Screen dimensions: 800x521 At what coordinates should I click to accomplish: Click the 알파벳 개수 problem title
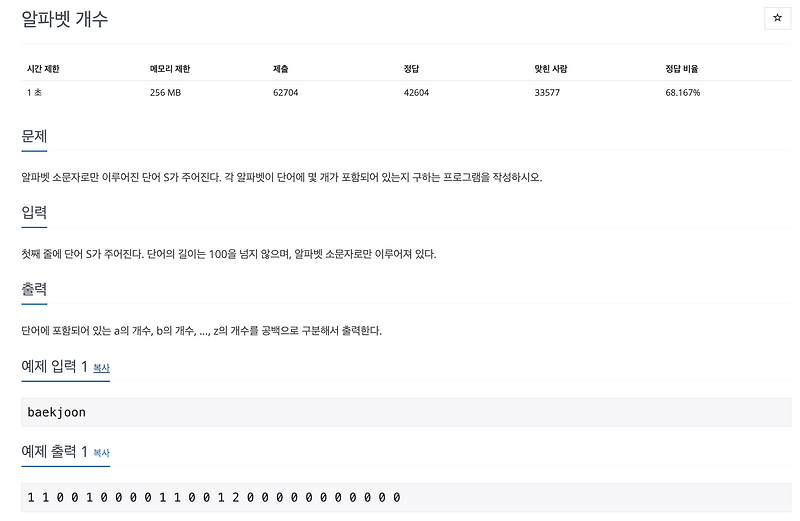click(65, 19)
